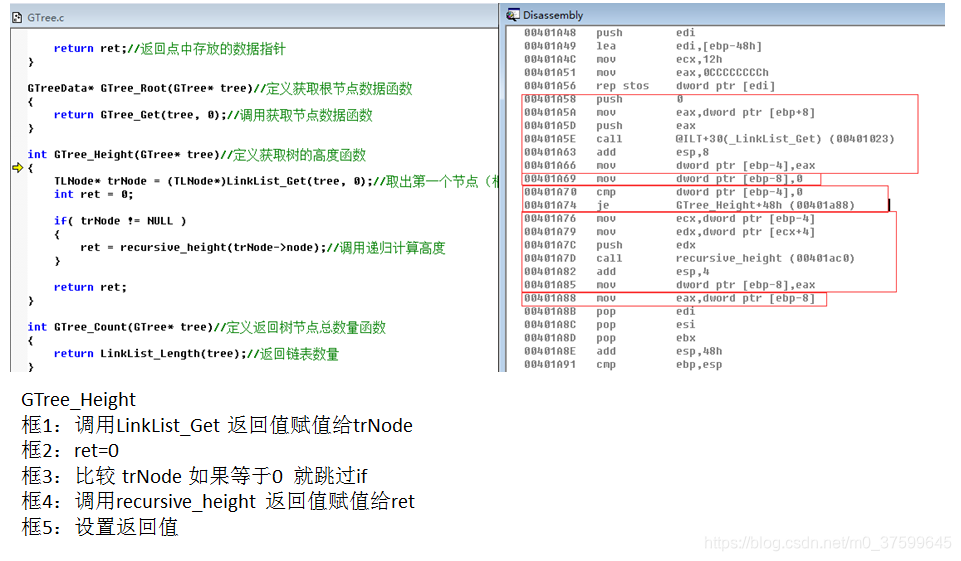The image size is (961, 561).
Task: Click the call _LinkList_Get line at 00401A5E
Action: click(x=709, y=139)
